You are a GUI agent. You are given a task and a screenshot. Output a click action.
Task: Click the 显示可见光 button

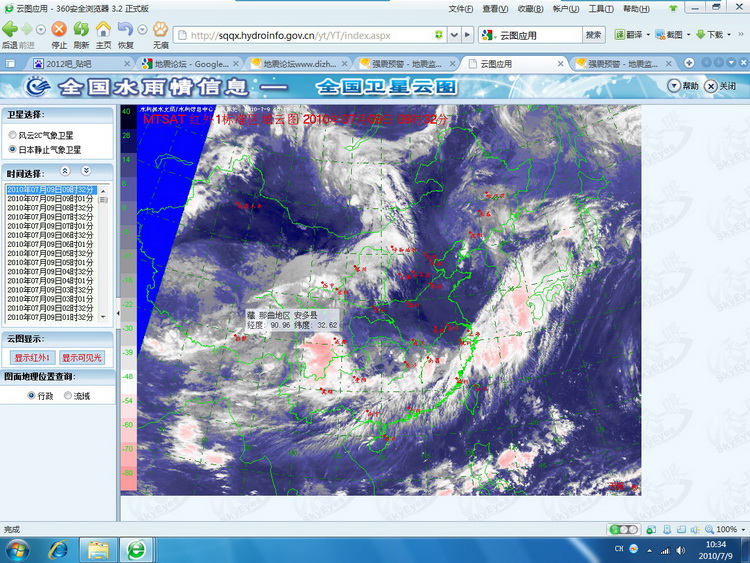[81, 358]
